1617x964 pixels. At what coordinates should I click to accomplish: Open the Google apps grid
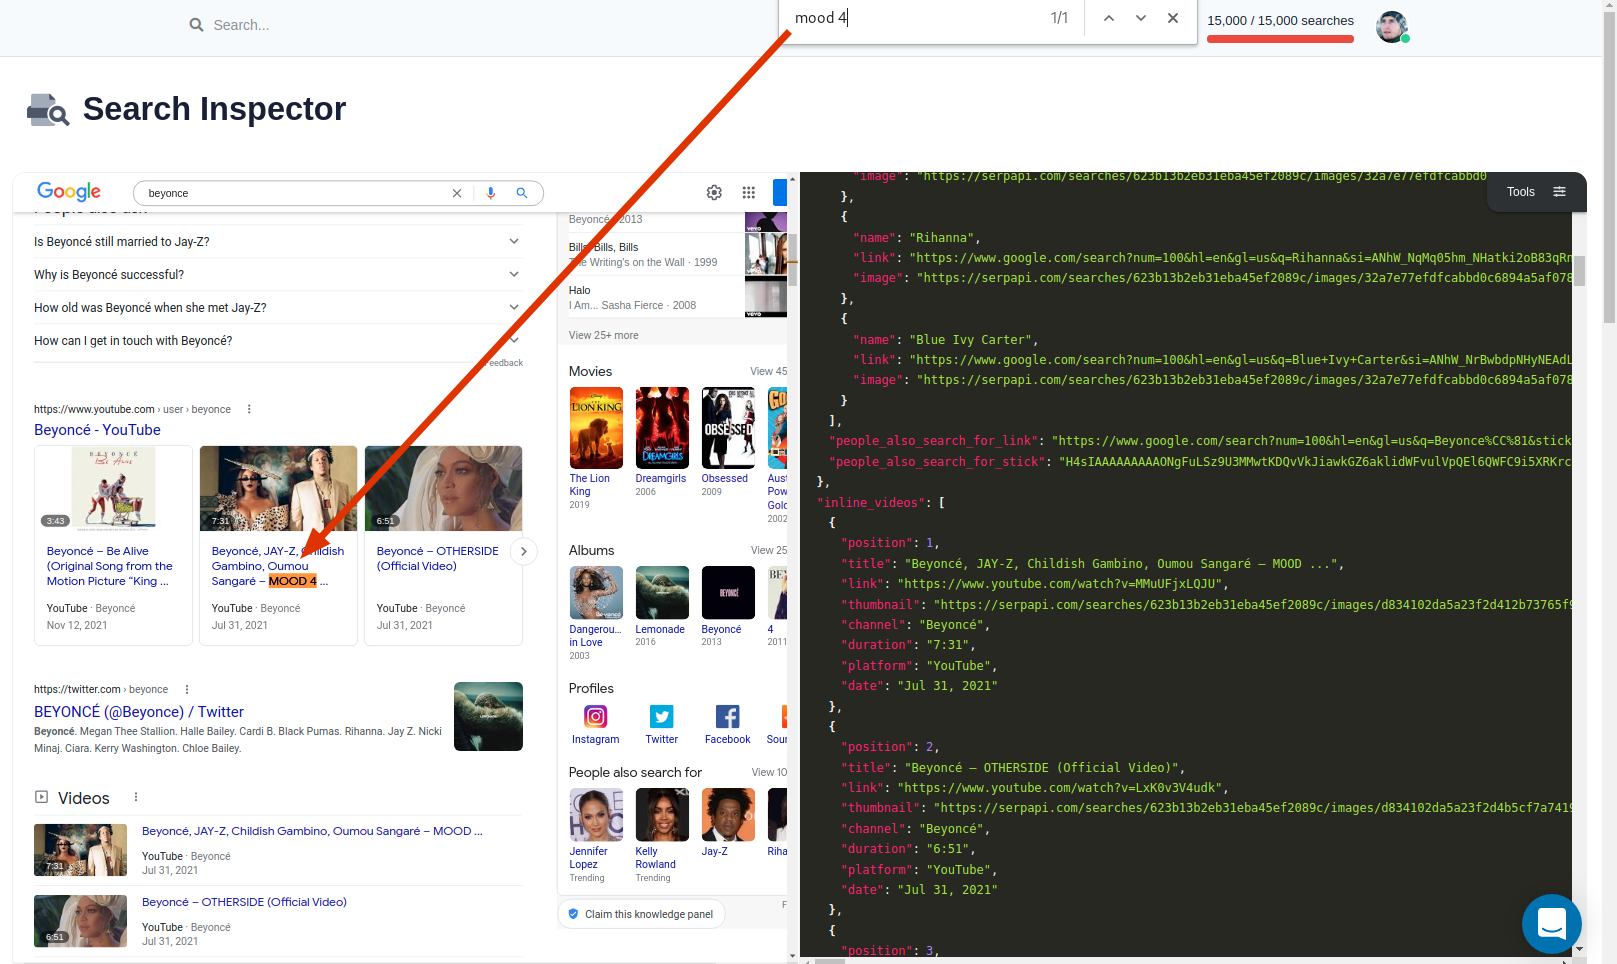coord(748,192)
